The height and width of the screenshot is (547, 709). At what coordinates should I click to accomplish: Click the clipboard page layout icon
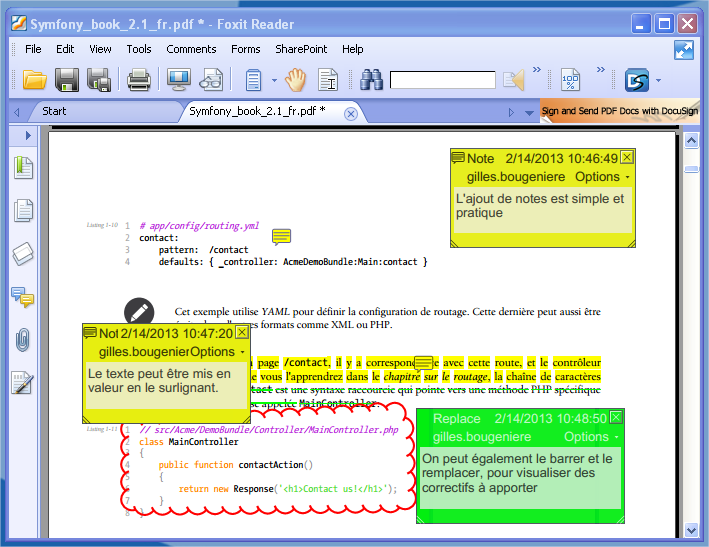click(x=254, y=80)
